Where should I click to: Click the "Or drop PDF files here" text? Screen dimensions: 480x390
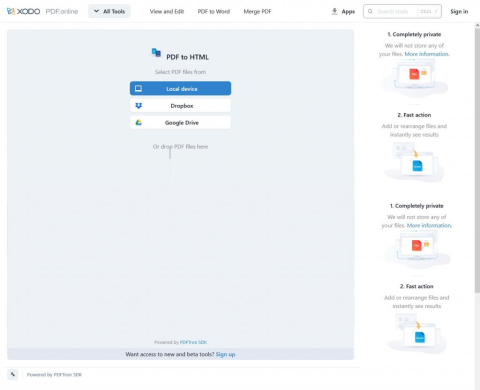point(180,146)
